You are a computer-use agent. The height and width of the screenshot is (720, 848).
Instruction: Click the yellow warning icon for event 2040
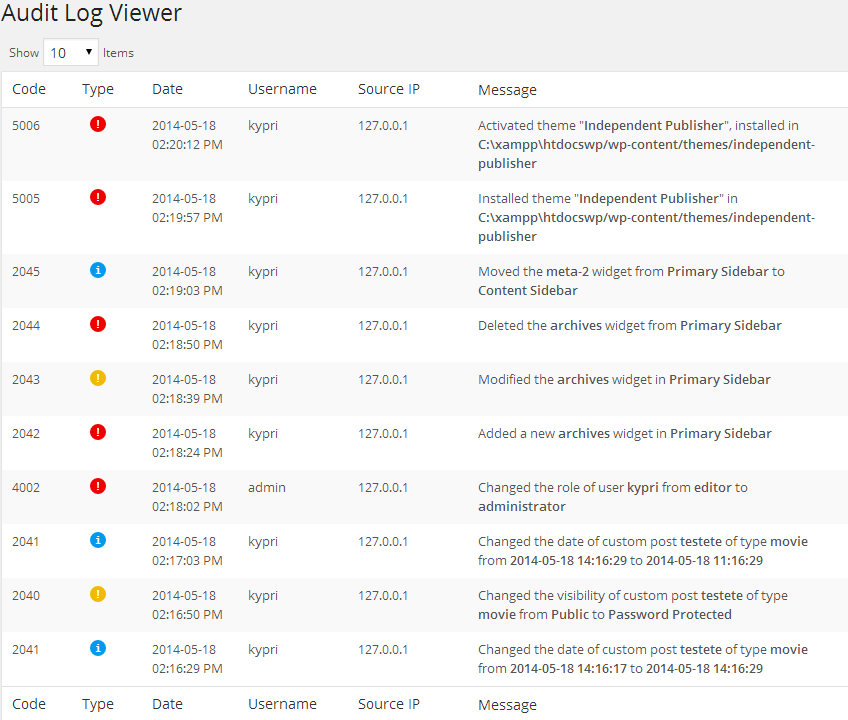[98, 594]
